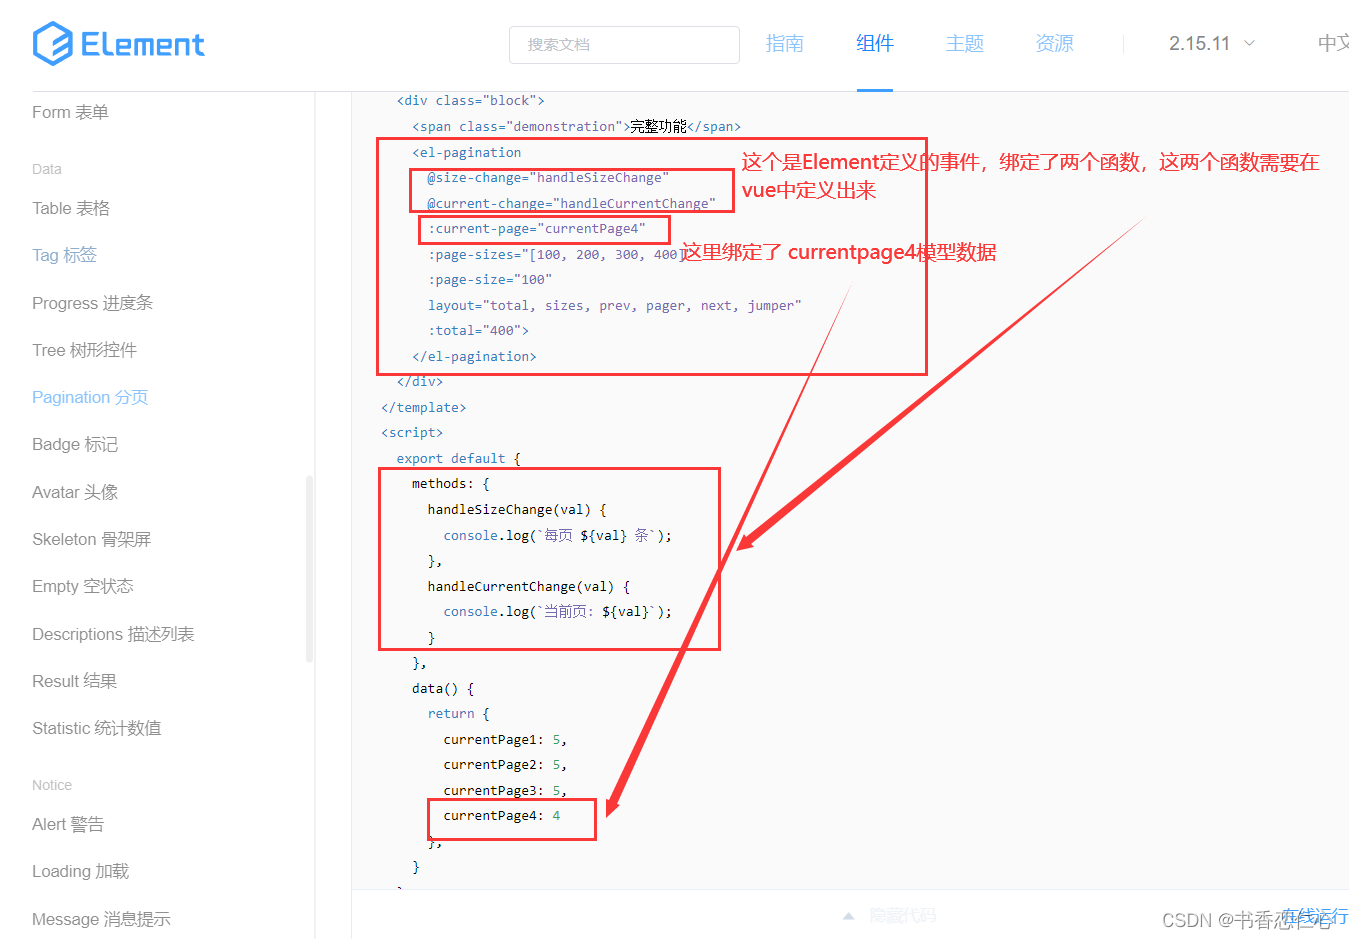This screenshot has height=939, width=1349.
Task: Click the :page-size="100" line
Action: [x=490, y=280]
